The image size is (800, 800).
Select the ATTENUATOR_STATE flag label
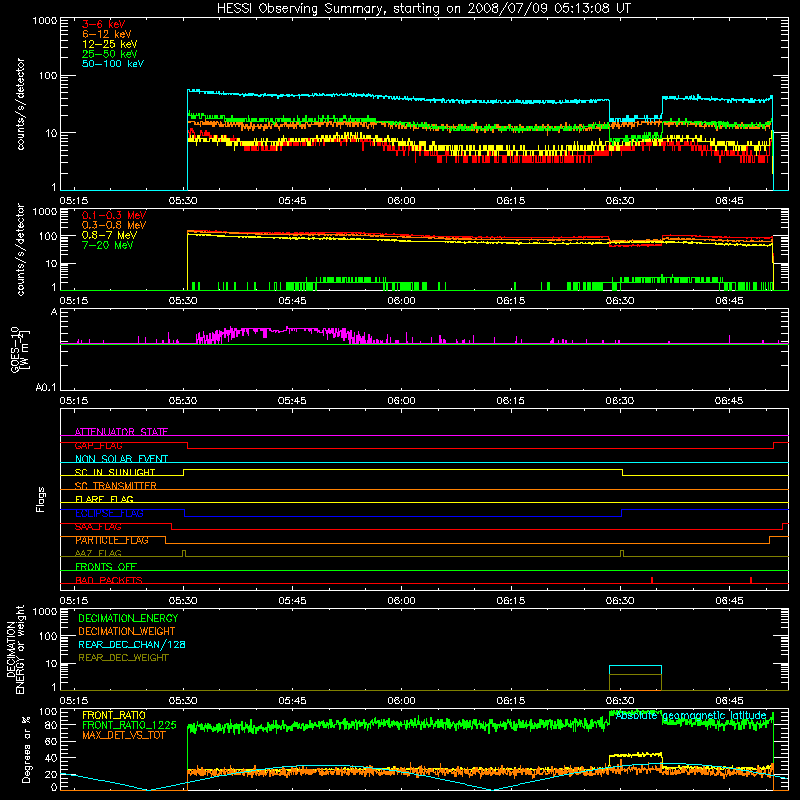pos(121,432)
